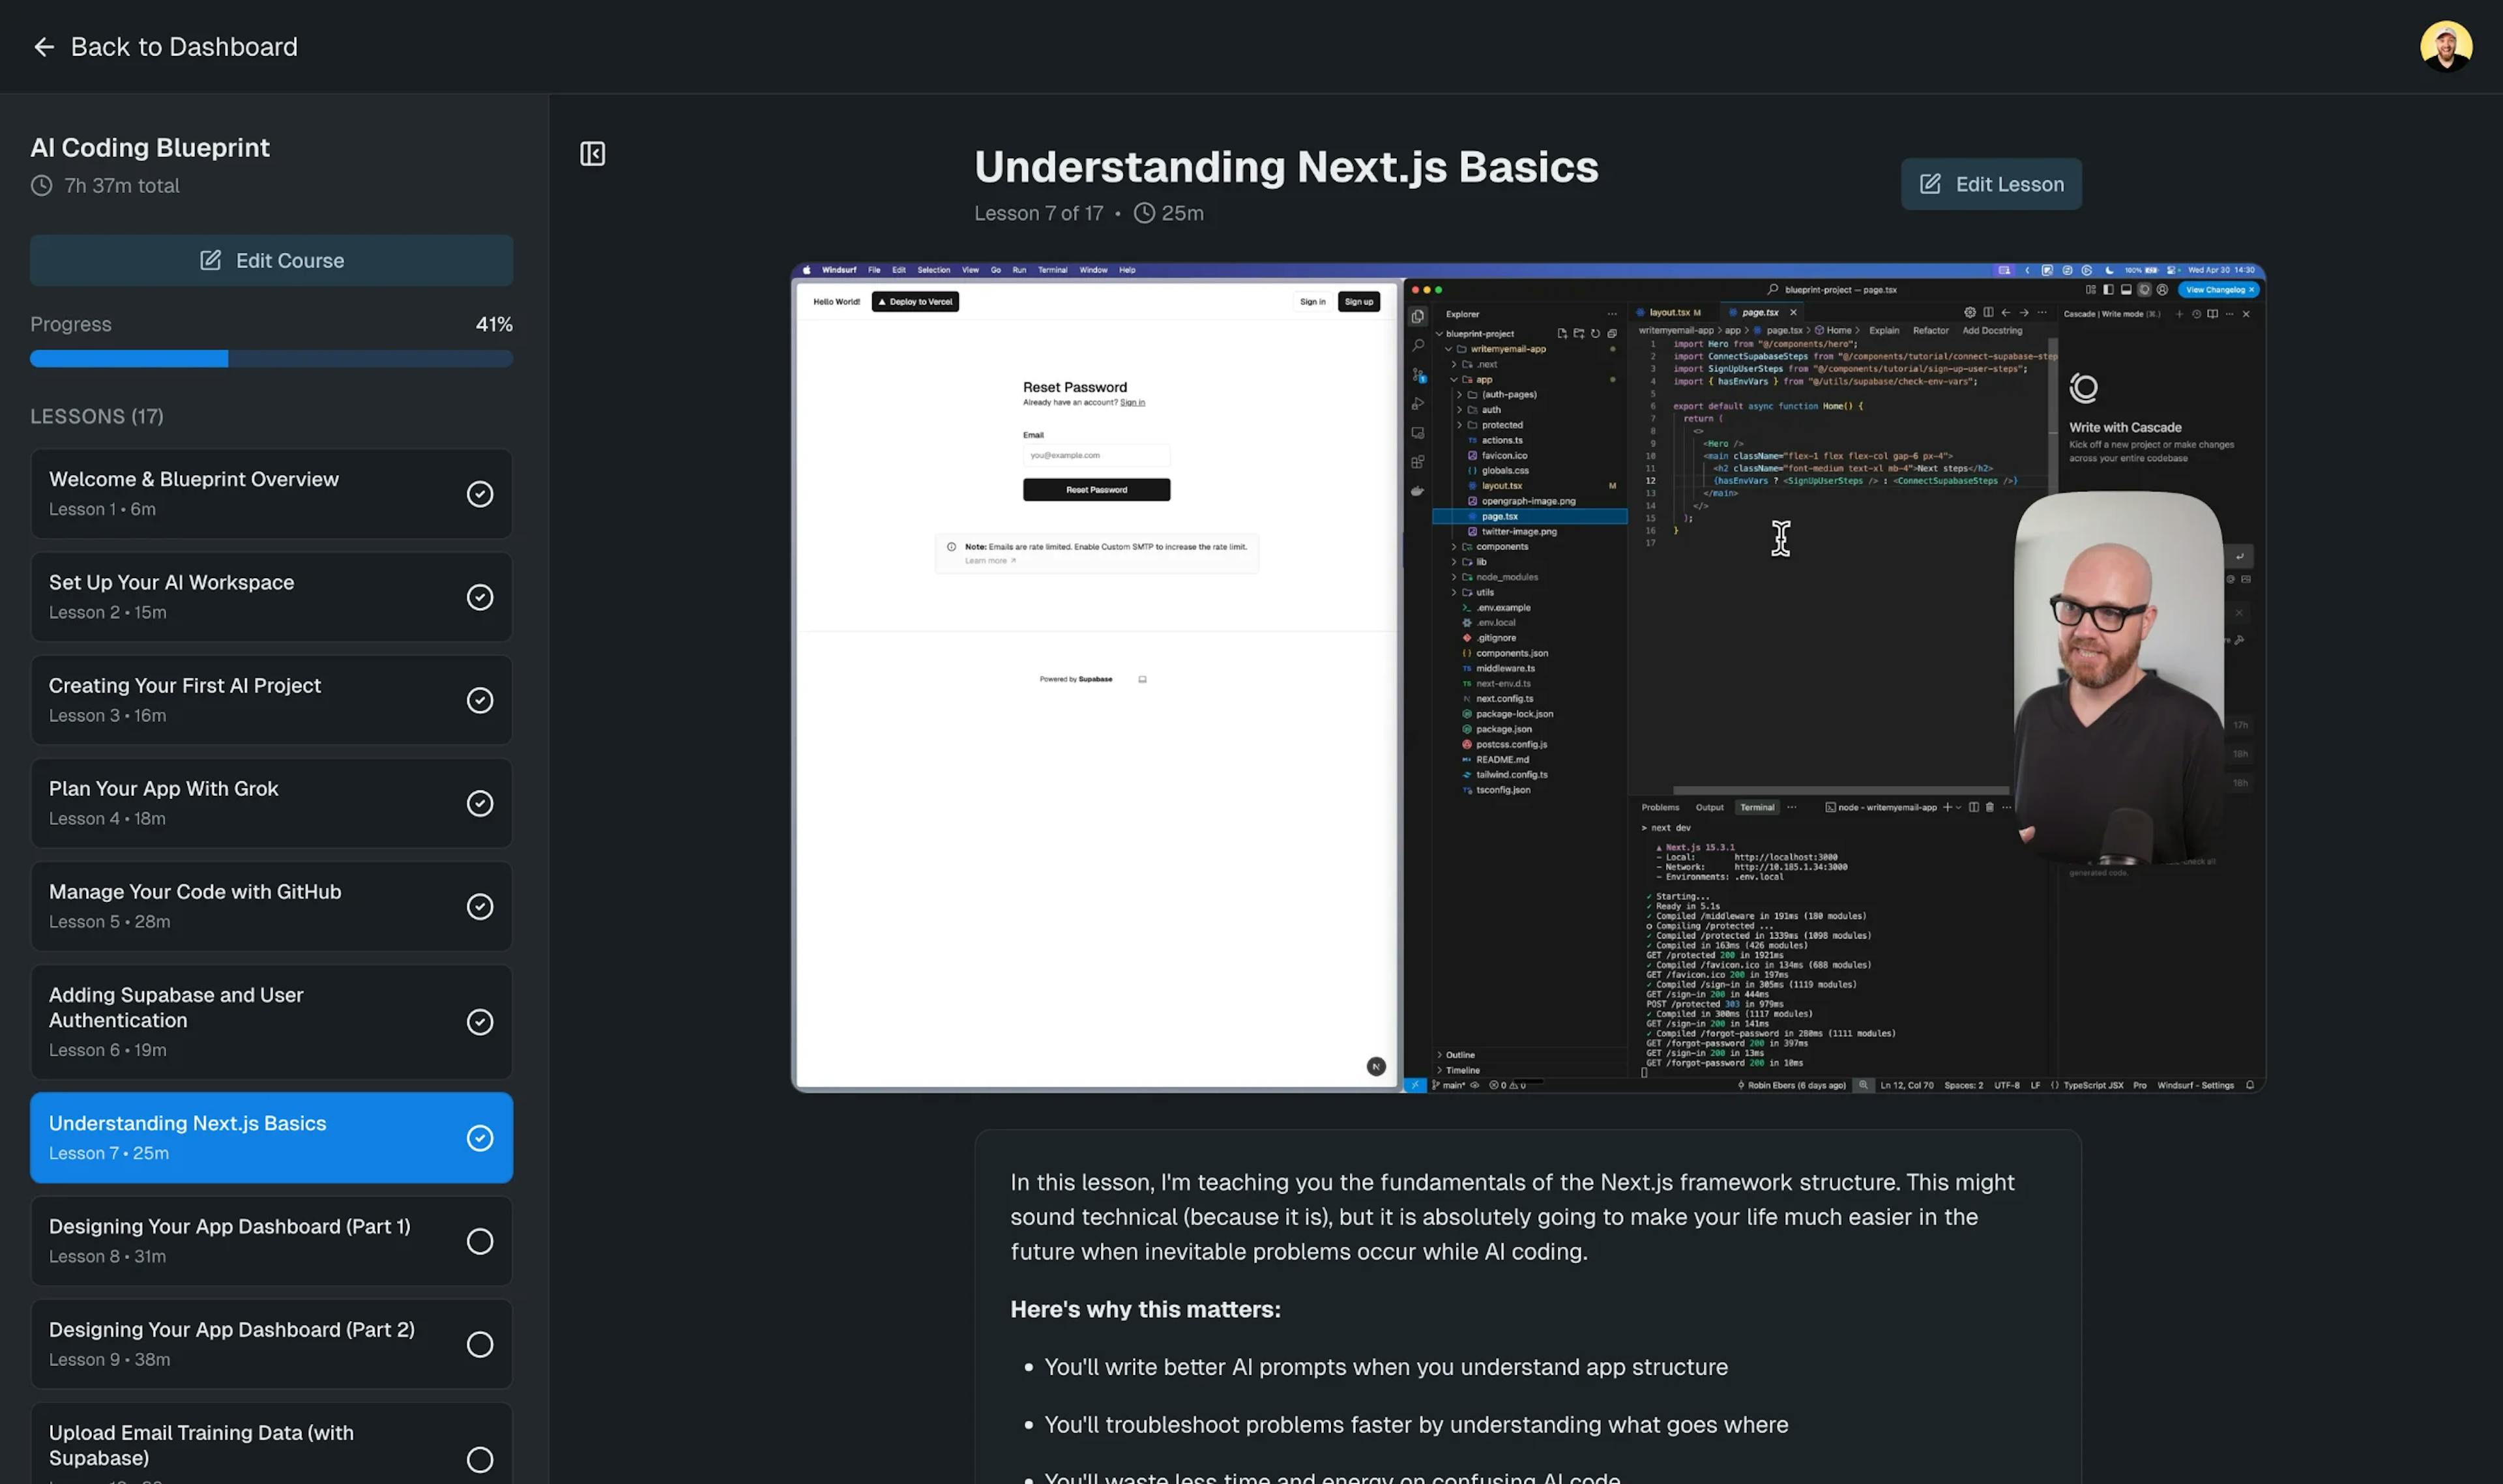Screen dimensions: 2503x1484
Task: Click the 41% progress value
Action: (494, 324)
